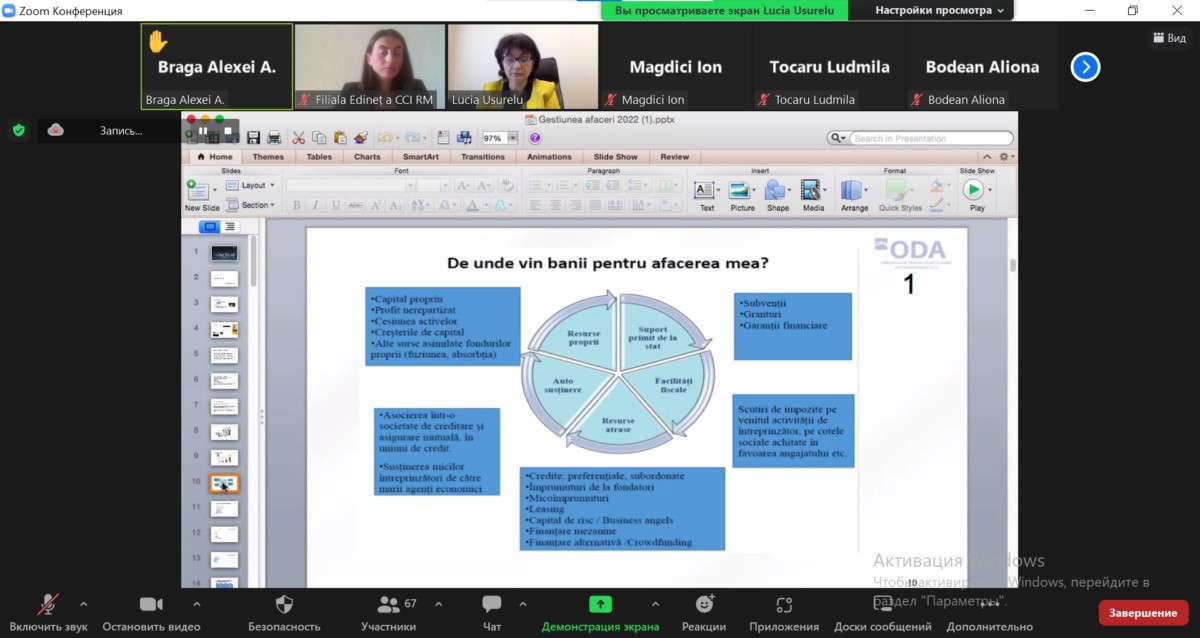The width and height of the screenshot is (1200, 638).
Task: Toggle Bold formatting in Font group
Action: pos(296,205)
